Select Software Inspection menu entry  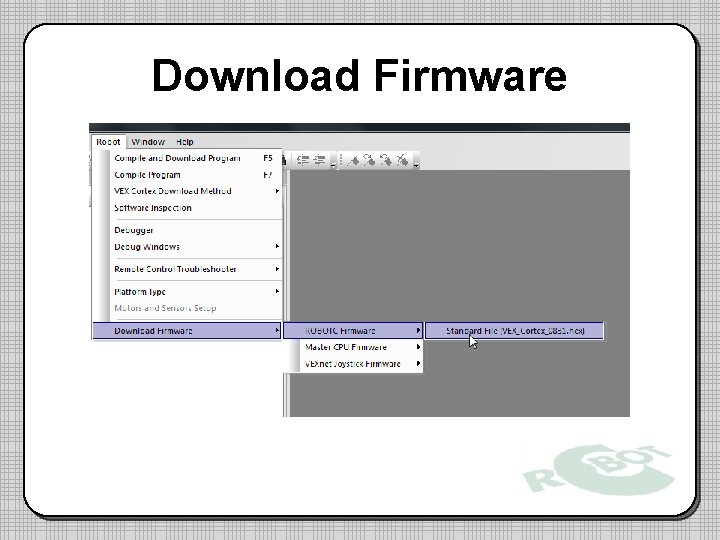[187, 208]
